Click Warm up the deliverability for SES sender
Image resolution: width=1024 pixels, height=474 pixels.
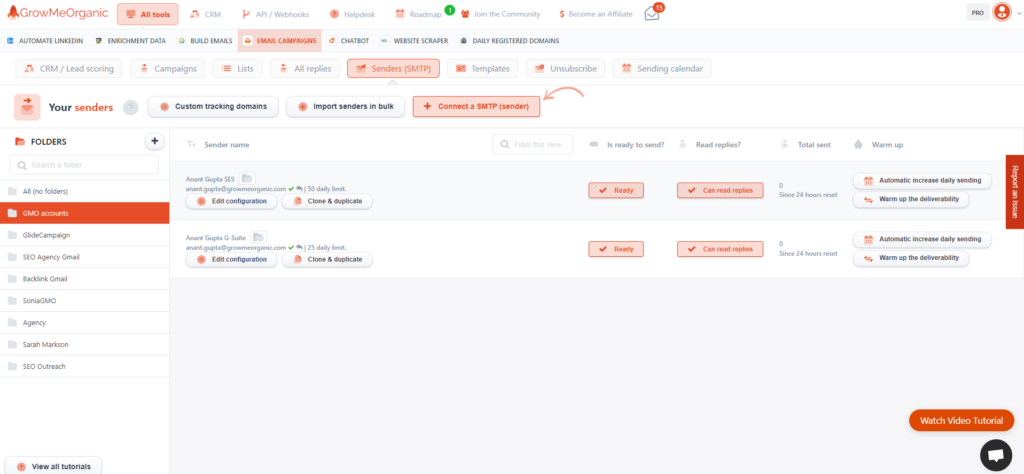(911, 200)
